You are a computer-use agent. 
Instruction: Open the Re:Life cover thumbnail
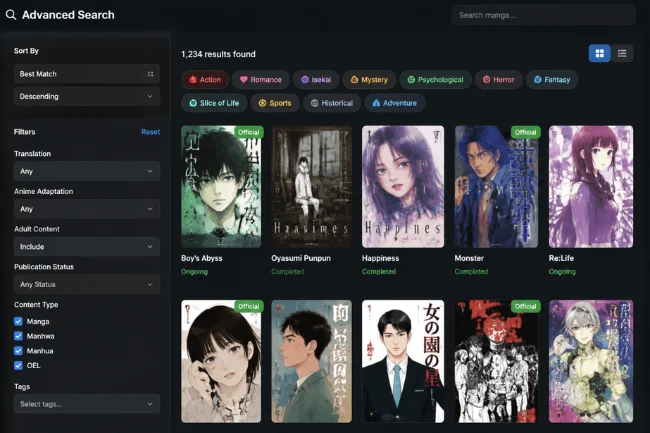pos(591,187)
